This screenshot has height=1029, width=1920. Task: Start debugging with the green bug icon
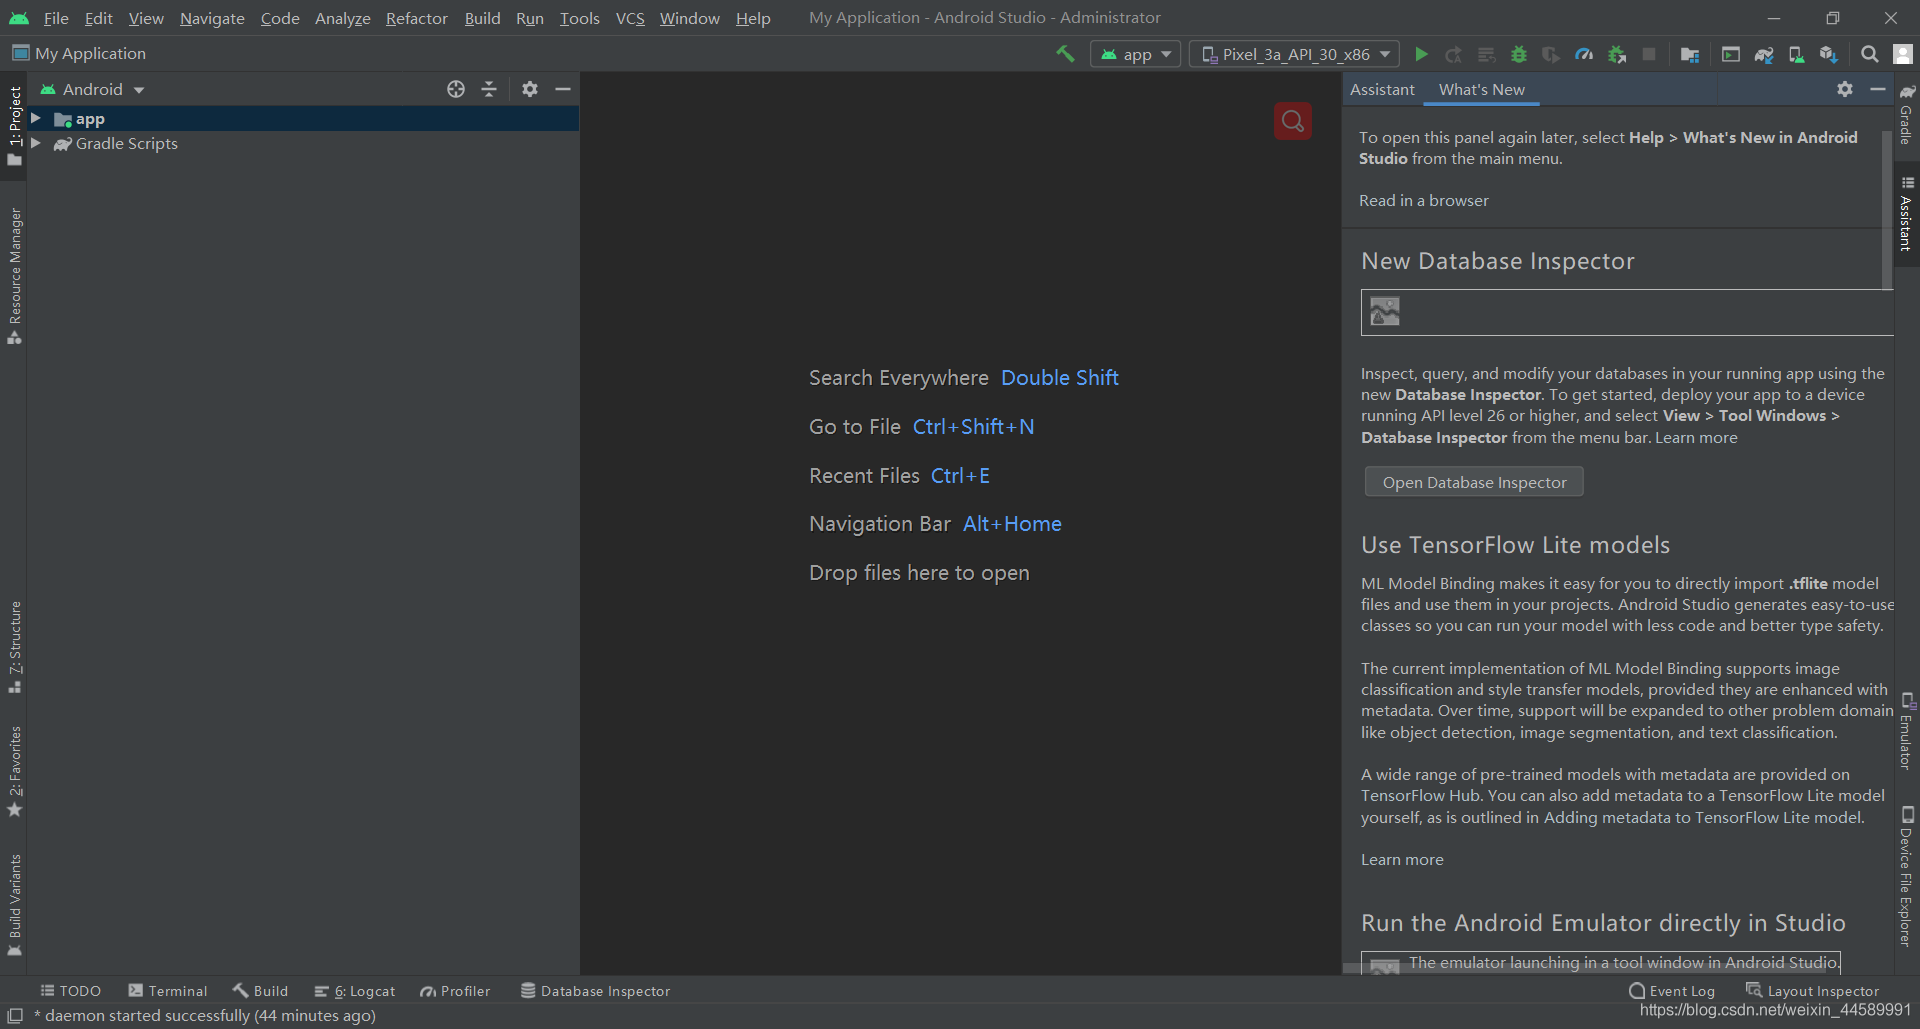(1518, 54)
